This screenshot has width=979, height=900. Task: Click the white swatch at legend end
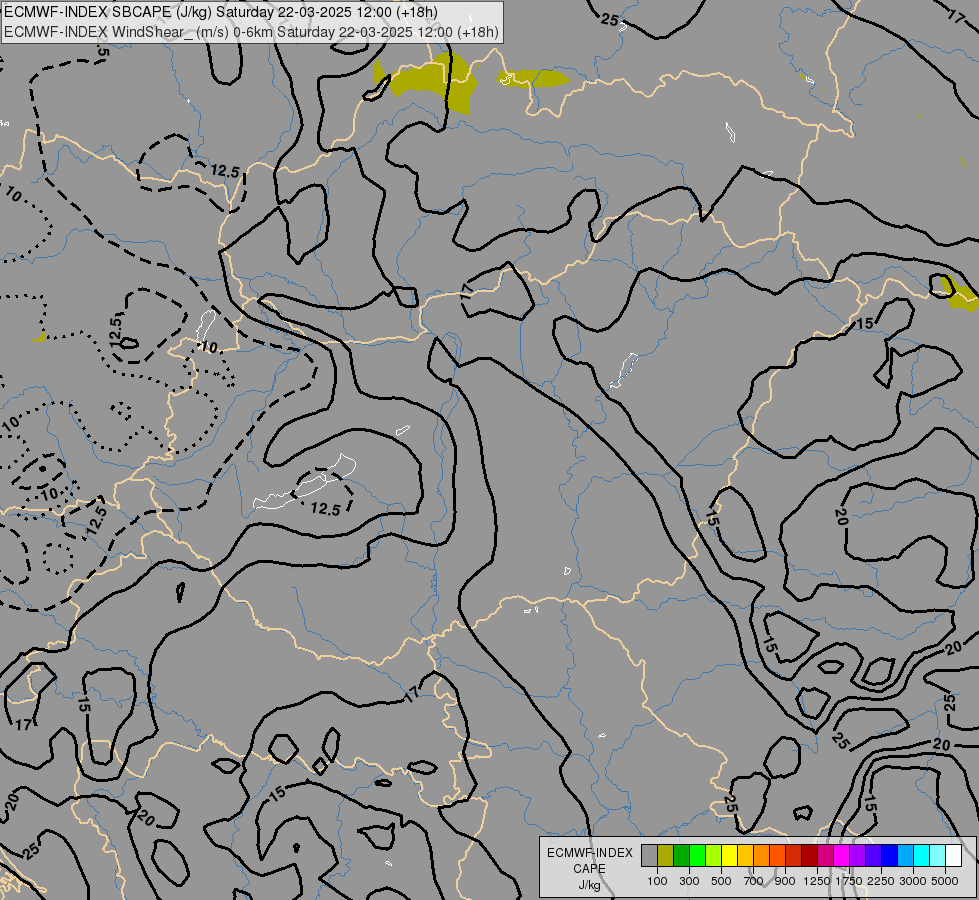(x=953, y=855)
